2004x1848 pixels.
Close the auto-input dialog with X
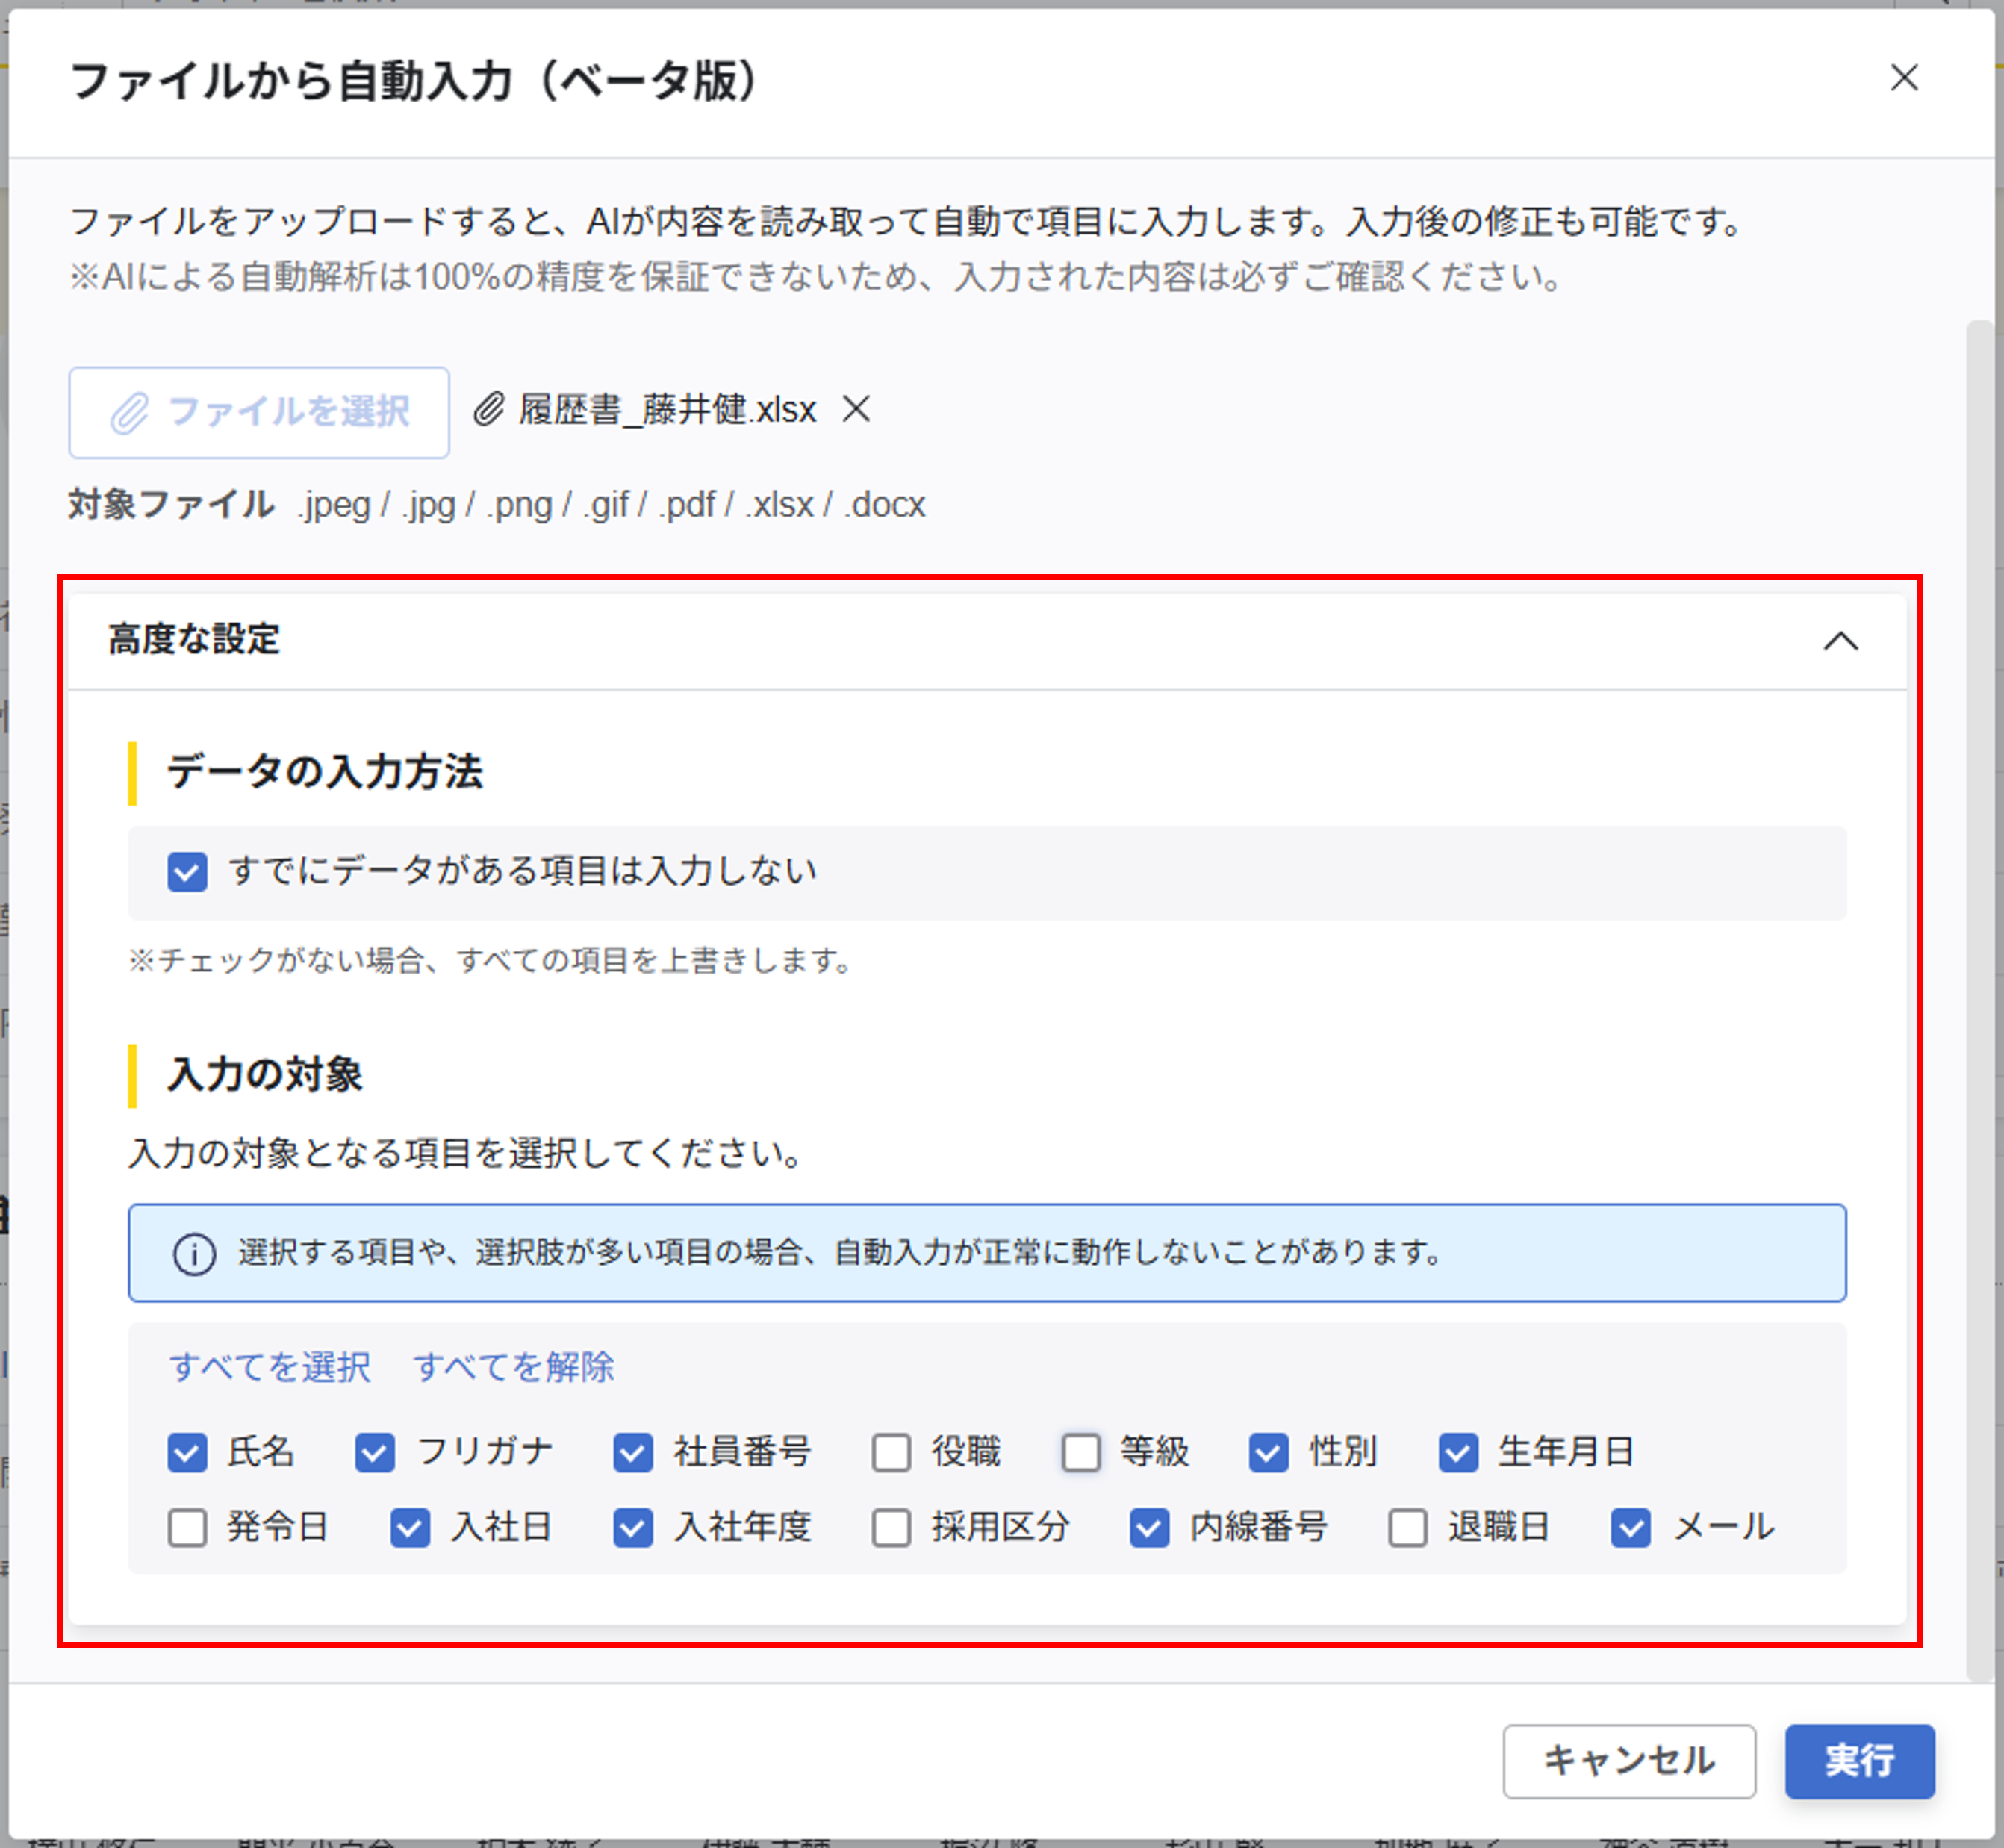pos(1903,78)
